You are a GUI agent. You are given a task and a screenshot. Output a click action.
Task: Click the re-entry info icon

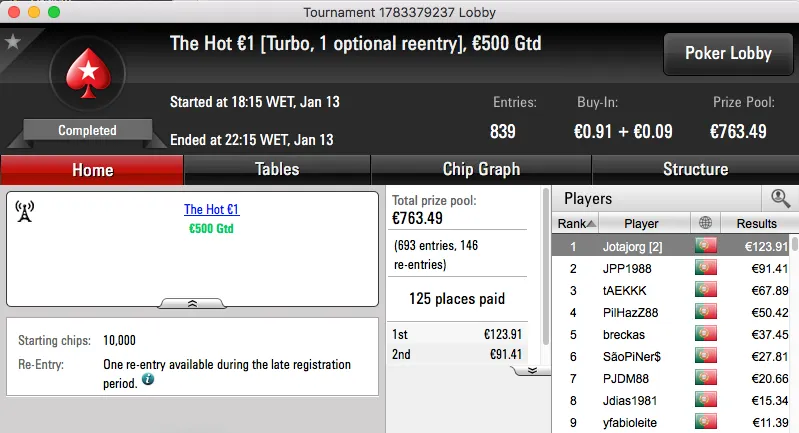click(148, 380)
